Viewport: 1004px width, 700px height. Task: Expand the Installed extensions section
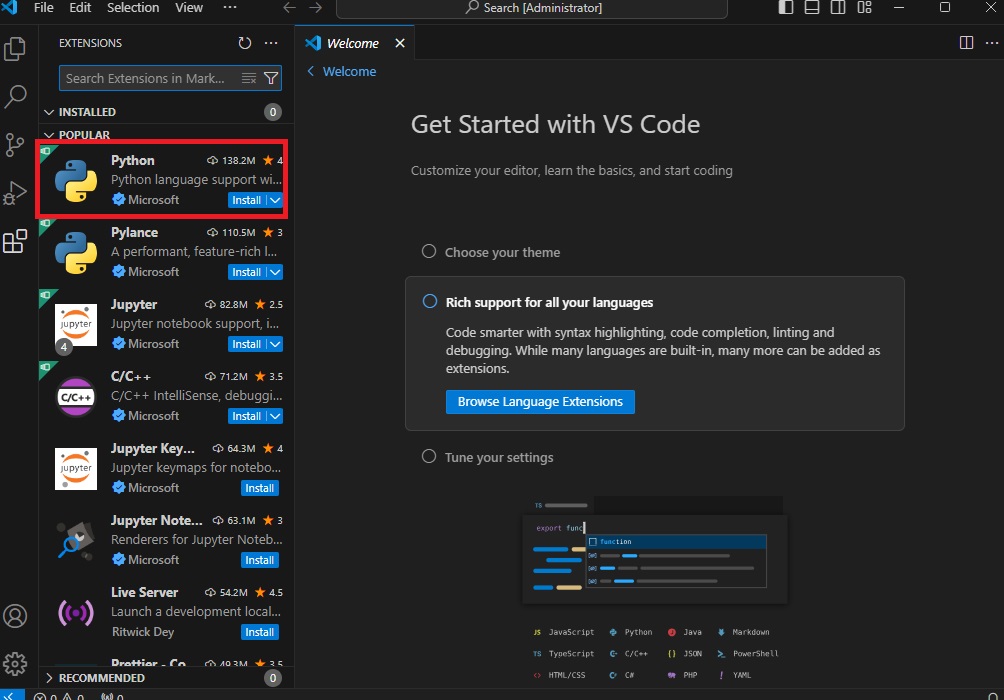[x=87, y=112]
